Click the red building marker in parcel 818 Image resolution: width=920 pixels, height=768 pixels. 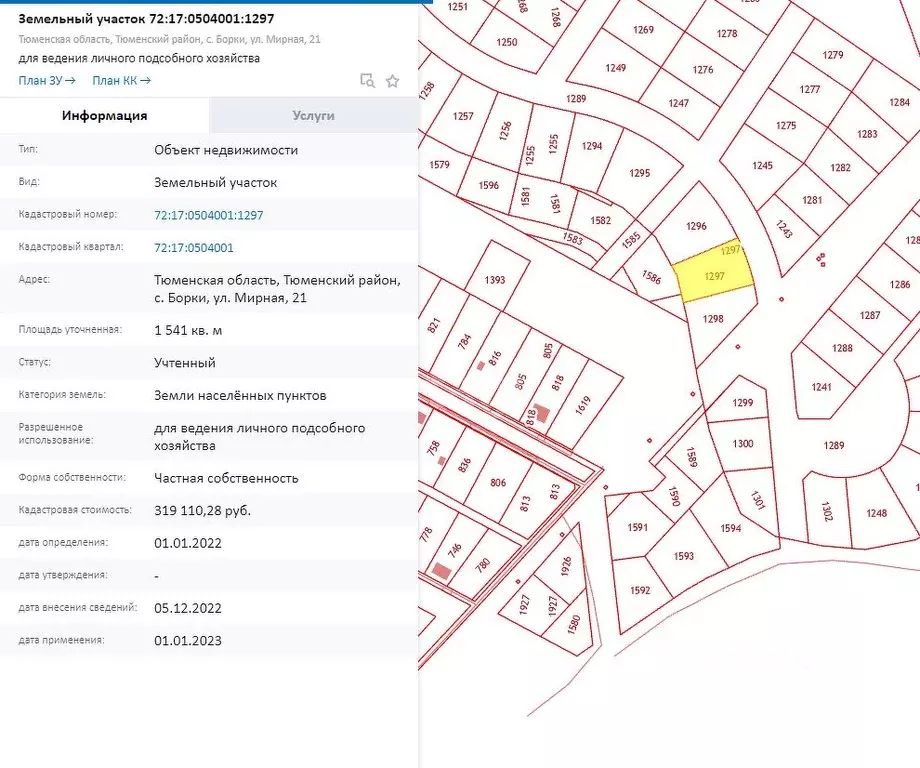[x=541, y=412]
